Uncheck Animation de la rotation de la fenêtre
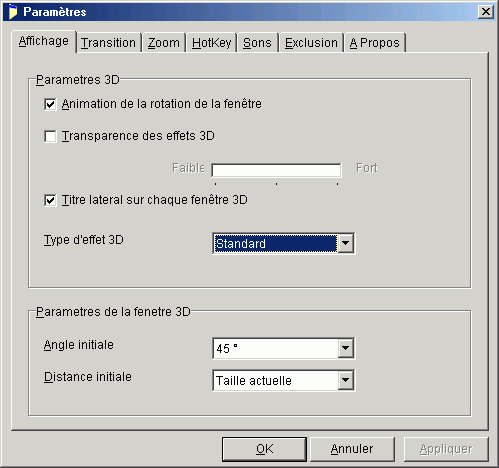 [x=50, y=104]
